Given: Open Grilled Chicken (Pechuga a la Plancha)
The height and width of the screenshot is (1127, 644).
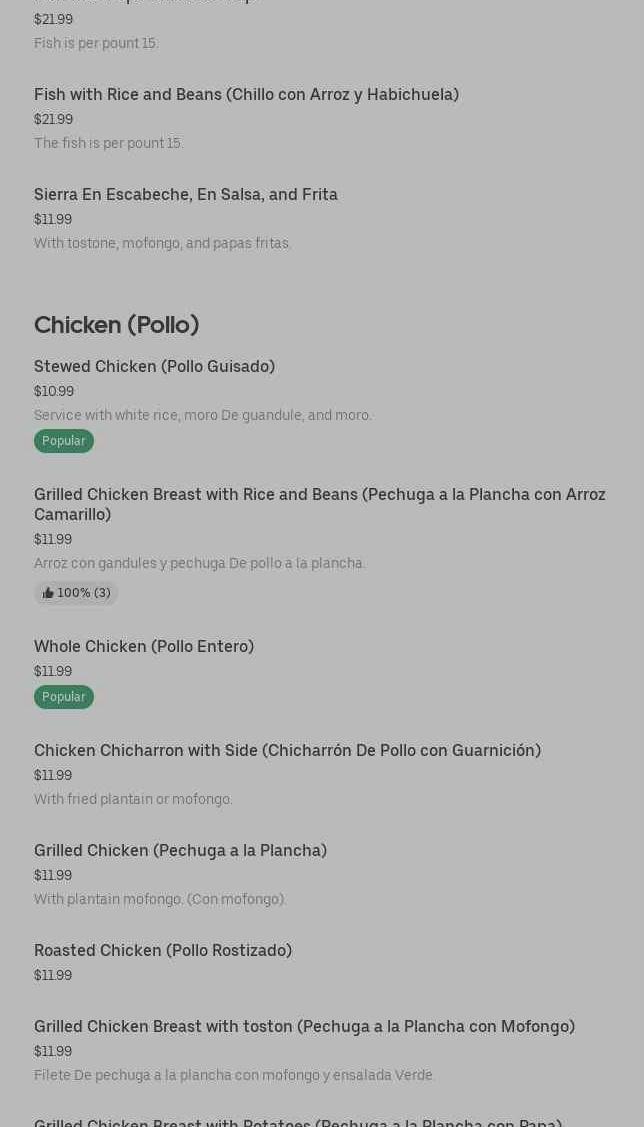Looking at the screenshot, I should point(180,850).
